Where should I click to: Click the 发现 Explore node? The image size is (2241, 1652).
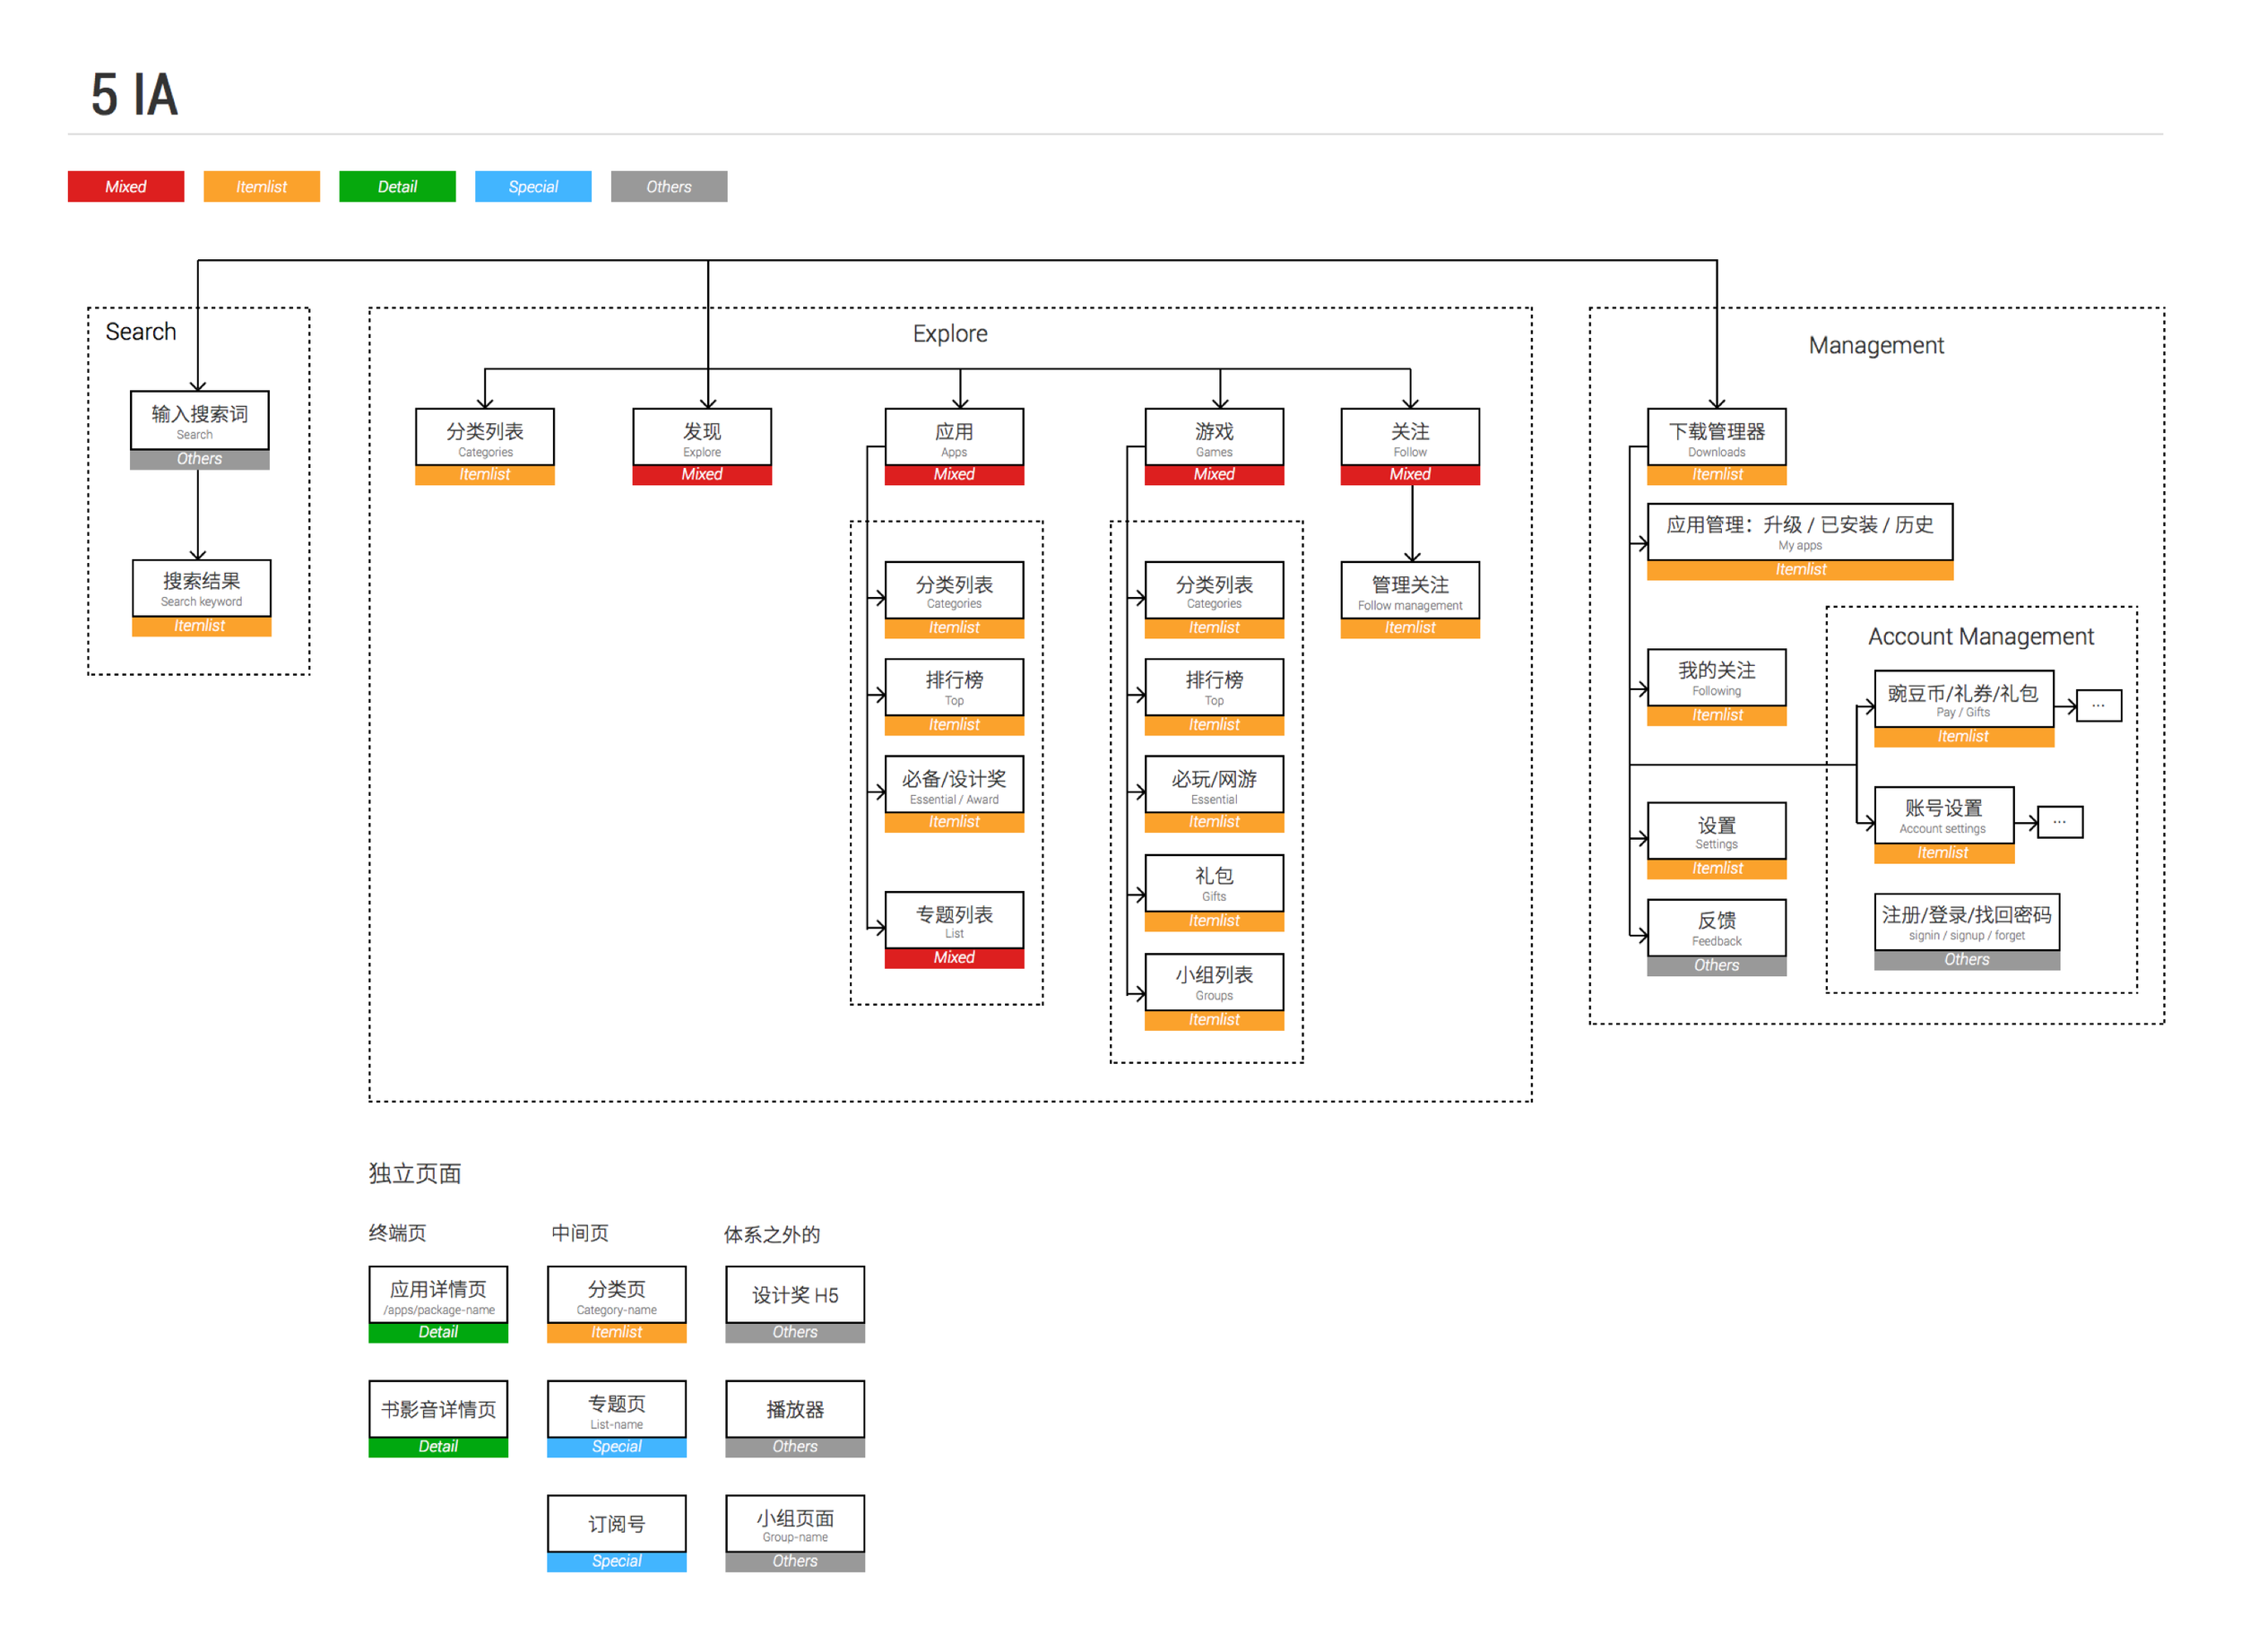tap(701, 437)
